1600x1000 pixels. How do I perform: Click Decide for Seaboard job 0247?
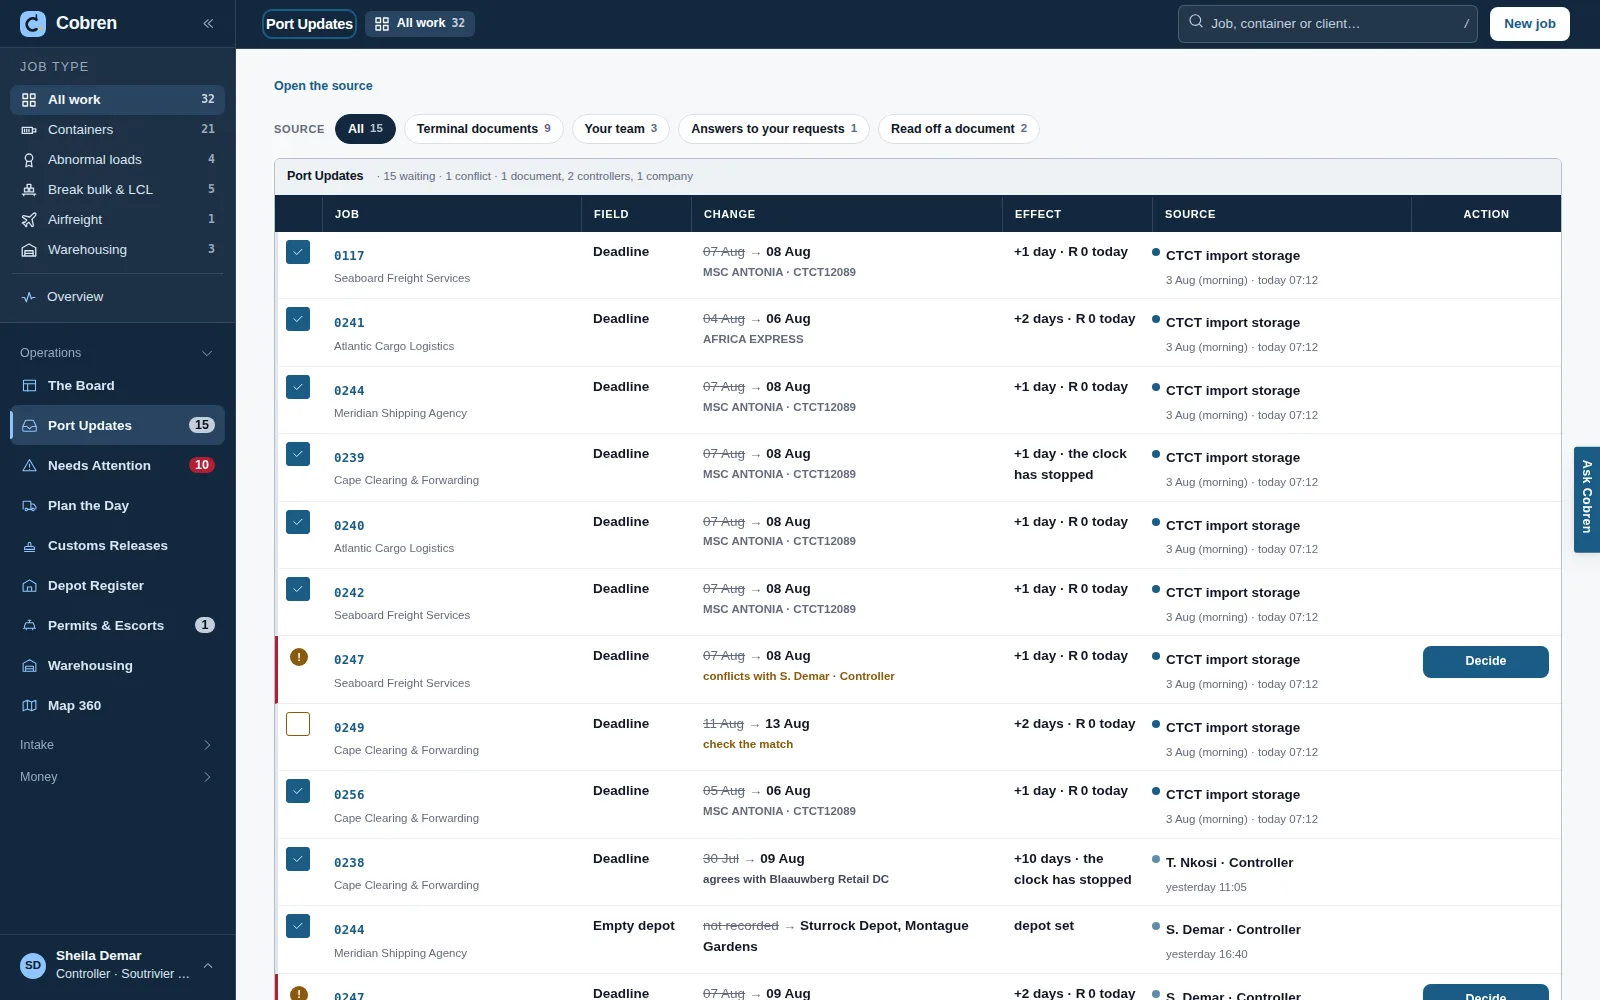1486,662
